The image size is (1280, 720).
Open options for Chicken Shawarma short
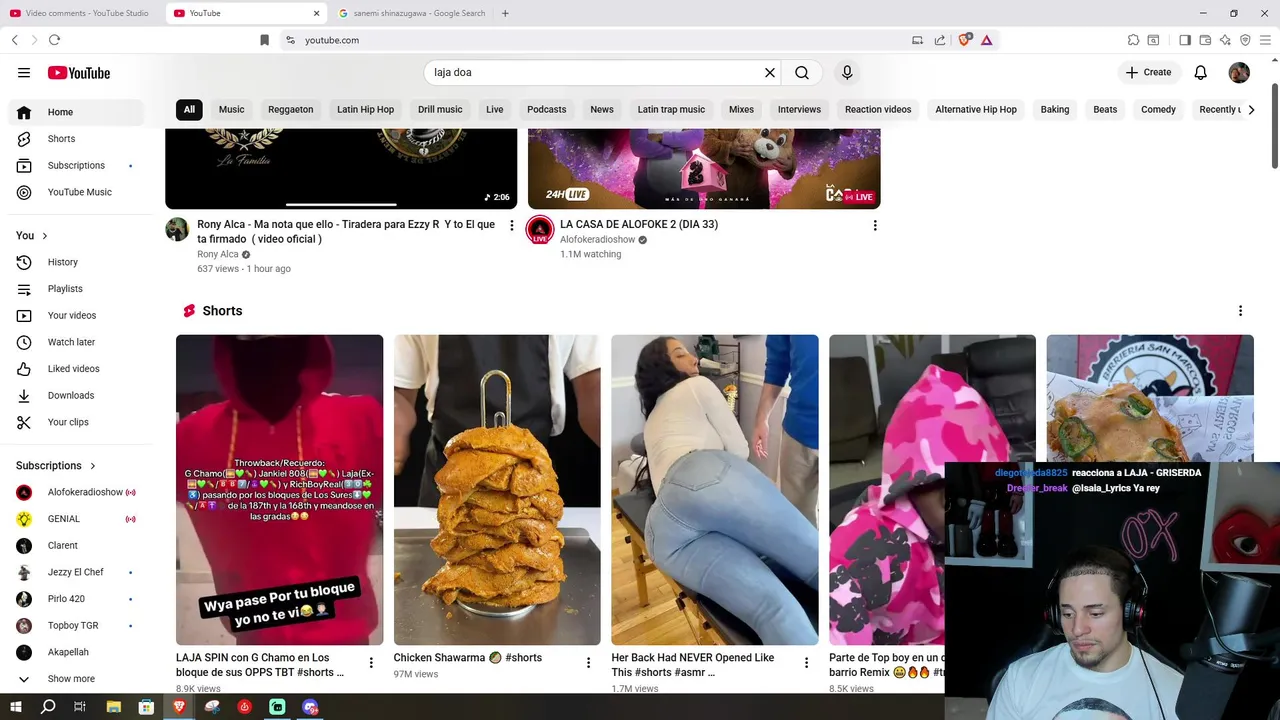point(588,662)
